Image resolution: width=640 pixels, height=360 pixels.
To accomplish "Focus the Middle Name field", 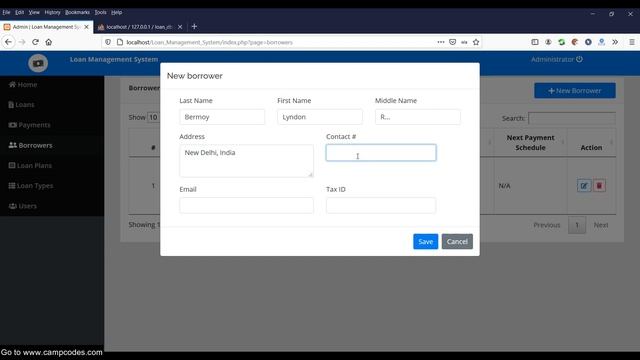I will pyautogui.click(x=418, y=117).
